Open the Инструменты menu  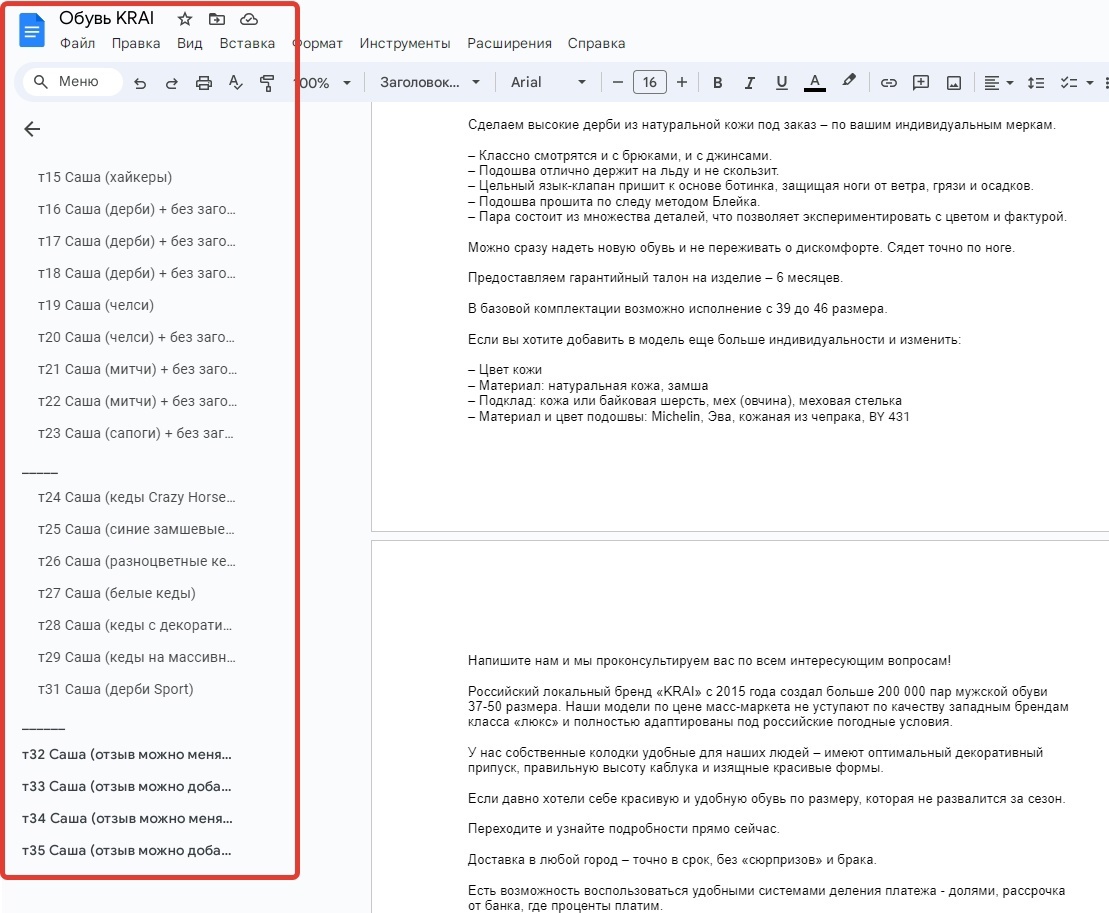point(405,43)
